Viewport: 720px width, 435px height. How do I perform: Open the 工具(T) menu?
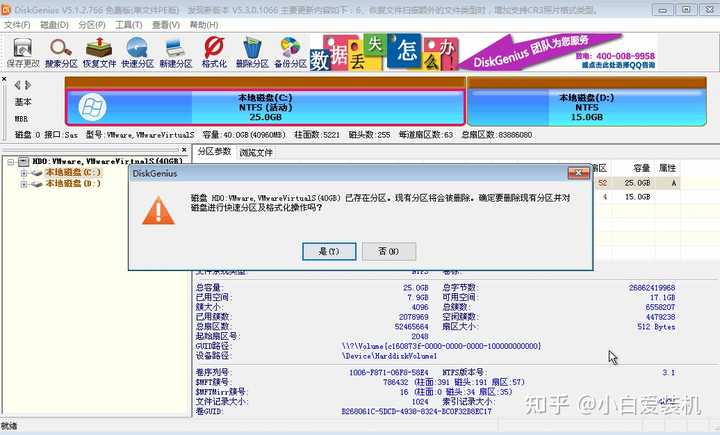[x=129, y=25]
